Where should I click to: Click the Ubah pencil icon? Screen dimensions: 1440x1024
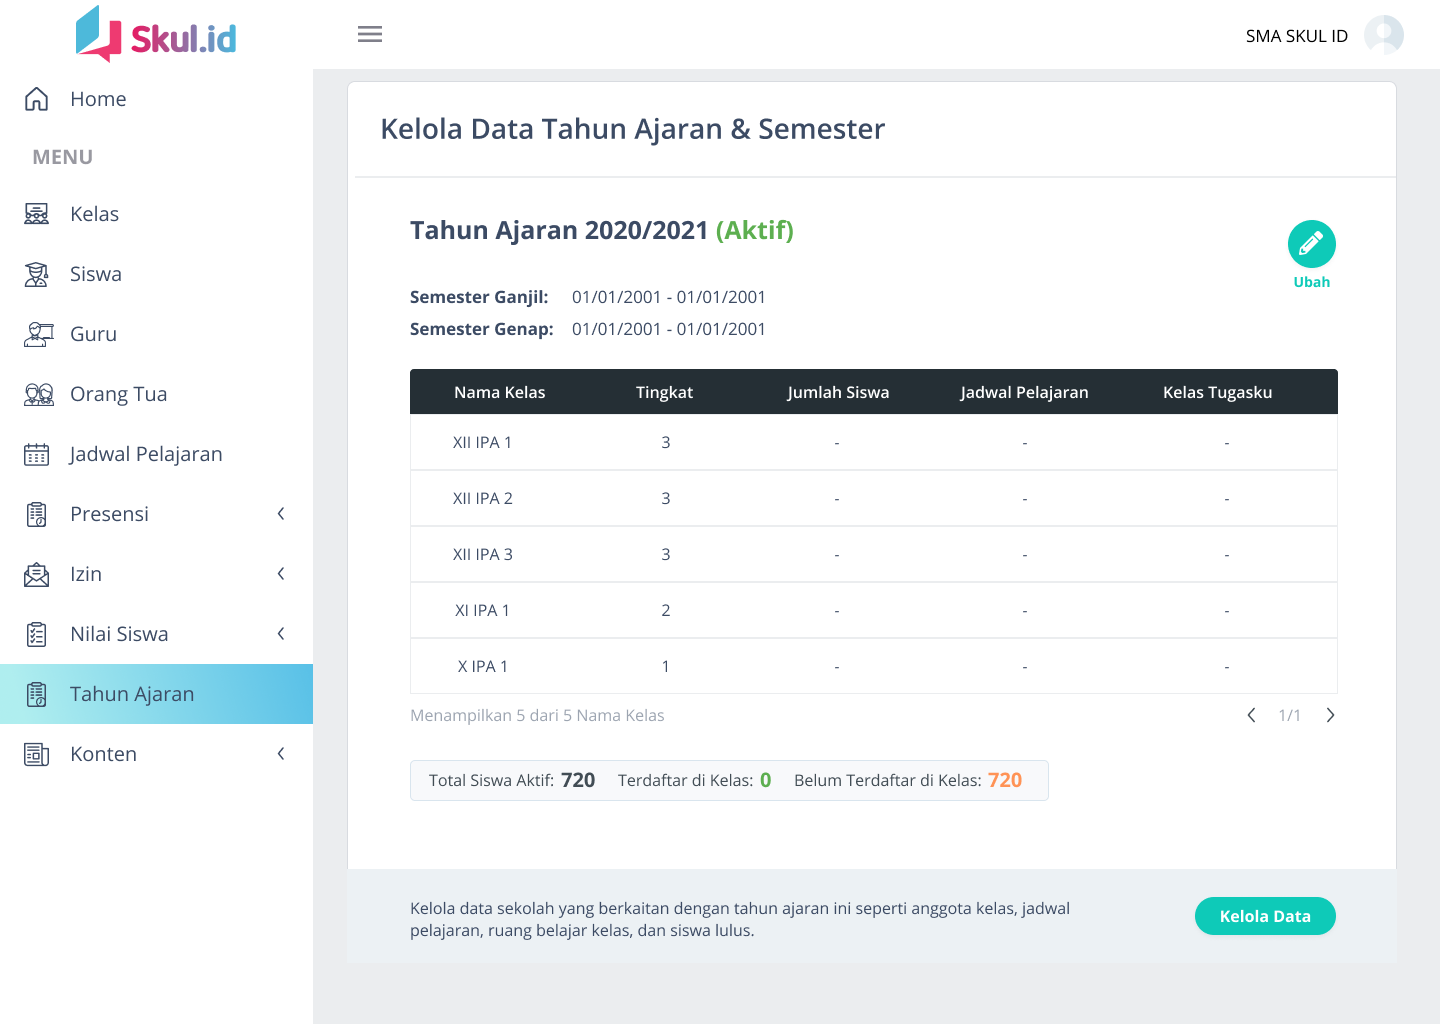[x=1311, y=244]
